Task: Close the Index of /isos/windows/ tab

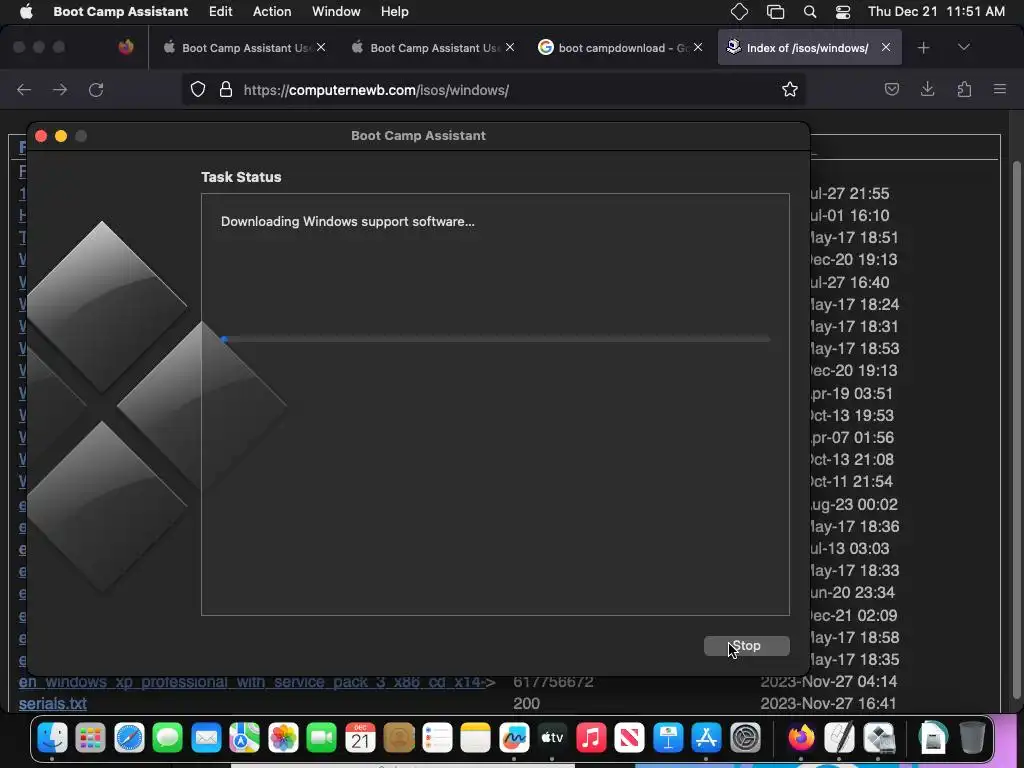Action: point(886,47)
